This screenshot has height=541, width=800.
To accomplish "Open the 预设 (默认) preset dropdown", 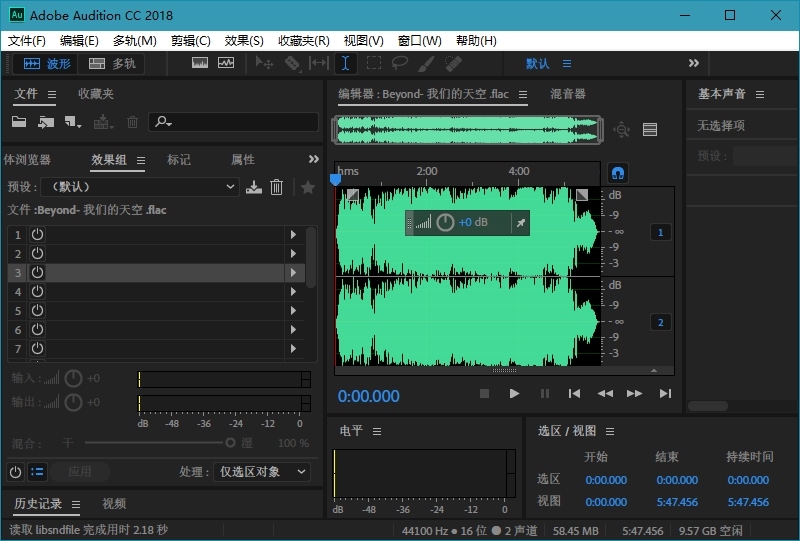I will tap(138, 187).
